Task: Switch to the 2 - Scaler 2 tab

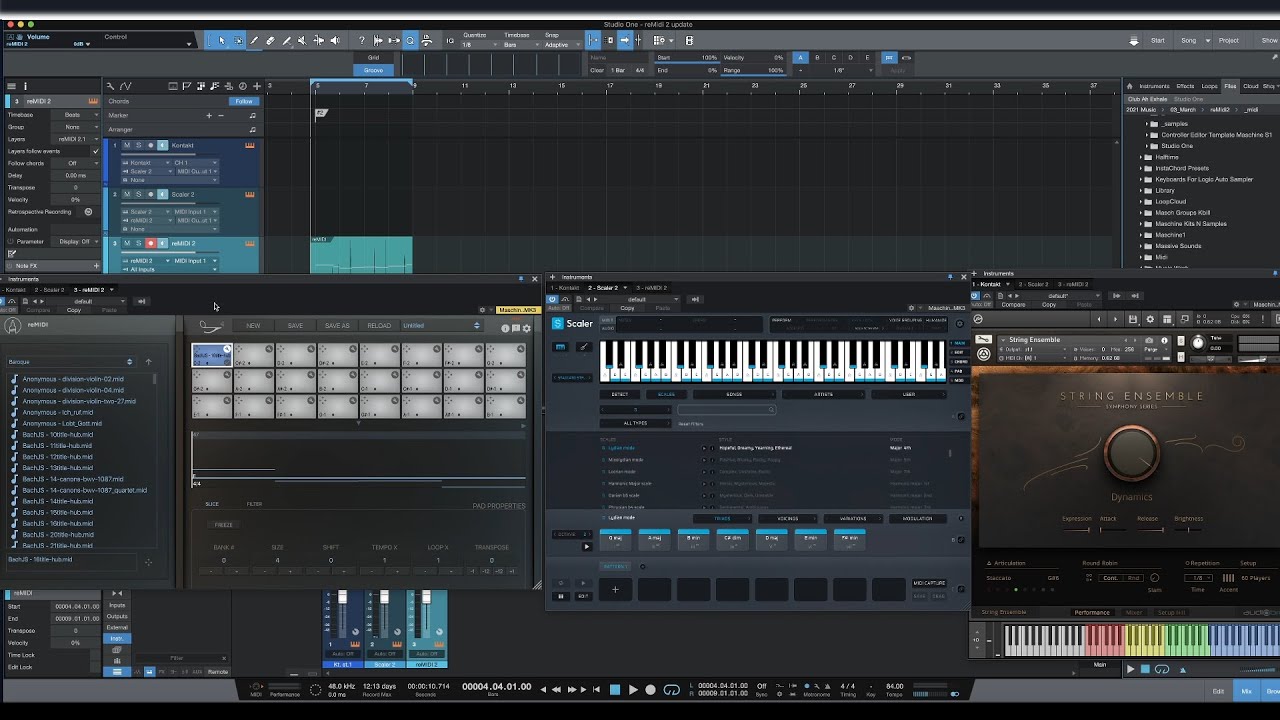Action: 603,288
